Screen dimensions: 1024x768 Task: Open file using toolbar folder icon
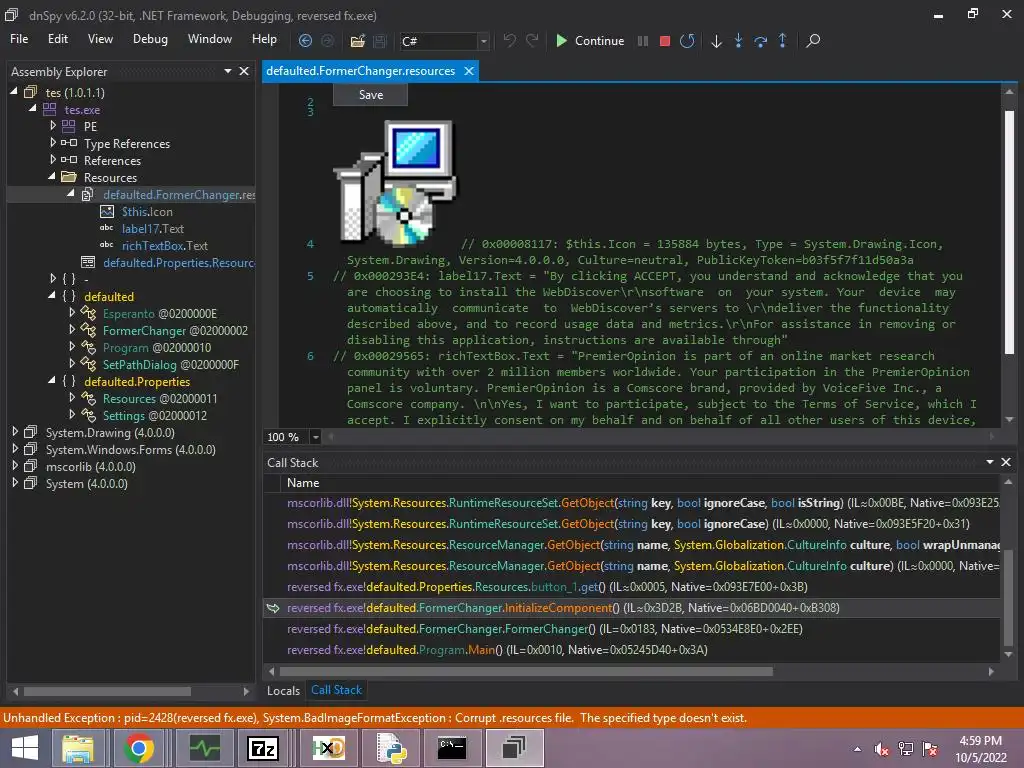coord(357,40)
